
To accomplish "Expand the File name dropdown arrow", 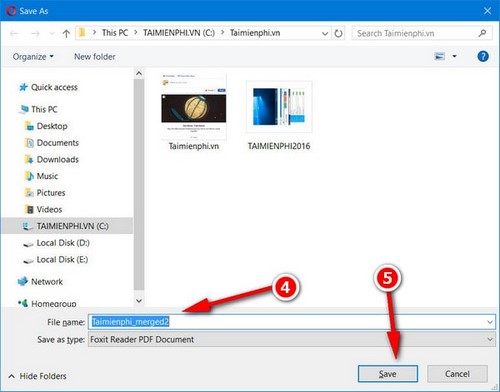I will click(490, 322).
